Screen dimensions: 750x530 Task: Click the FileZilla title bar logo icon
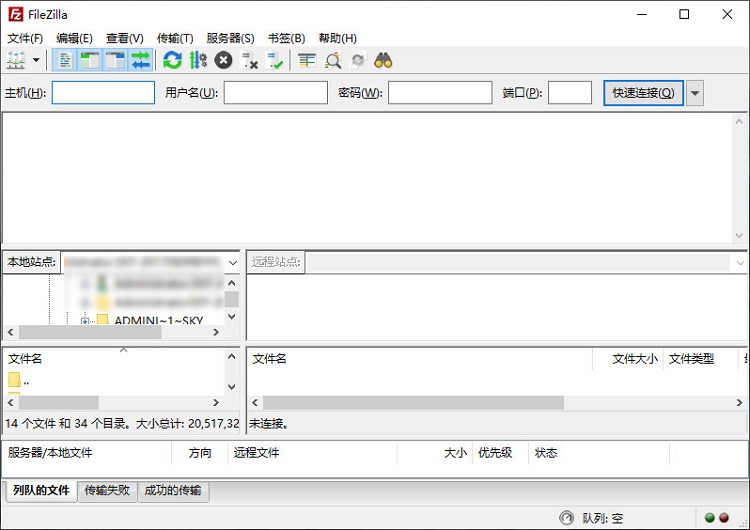(15, 14)
